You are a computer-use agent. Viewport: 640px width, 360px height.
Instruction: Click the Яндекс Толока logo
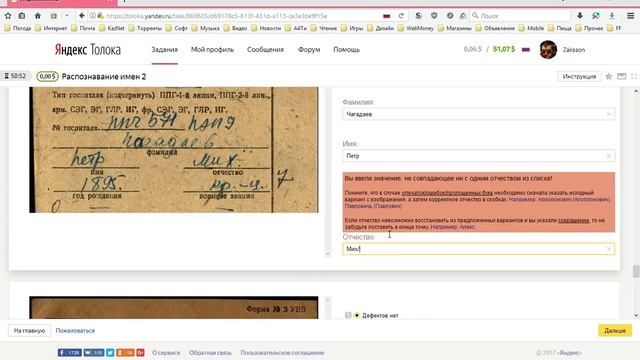[88, 50]
